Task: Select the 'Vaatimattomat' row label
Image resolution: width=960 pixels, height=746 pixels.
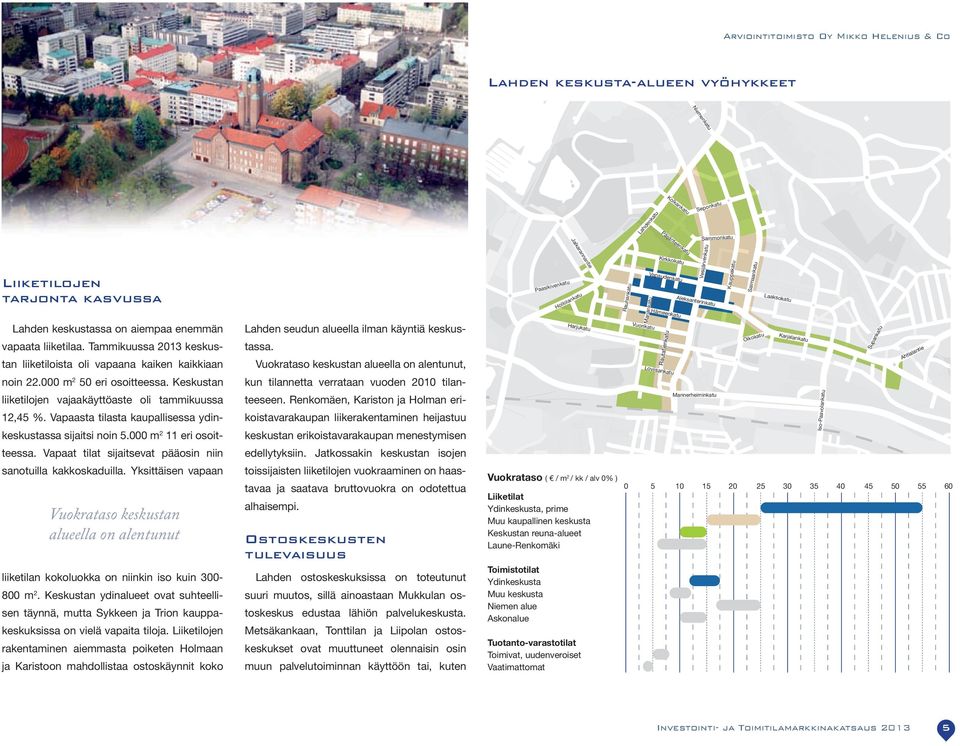Action: click(516, 667)
